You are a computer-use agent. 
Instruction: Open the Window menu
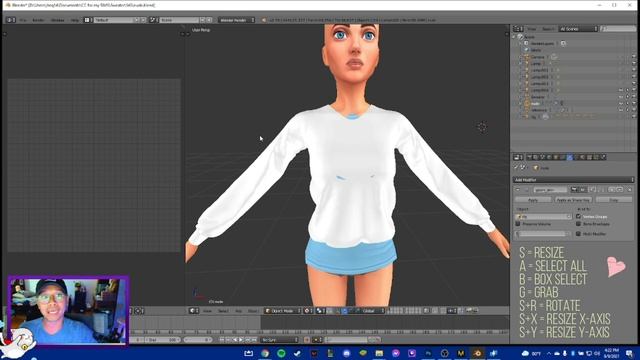tap(58, 20)
